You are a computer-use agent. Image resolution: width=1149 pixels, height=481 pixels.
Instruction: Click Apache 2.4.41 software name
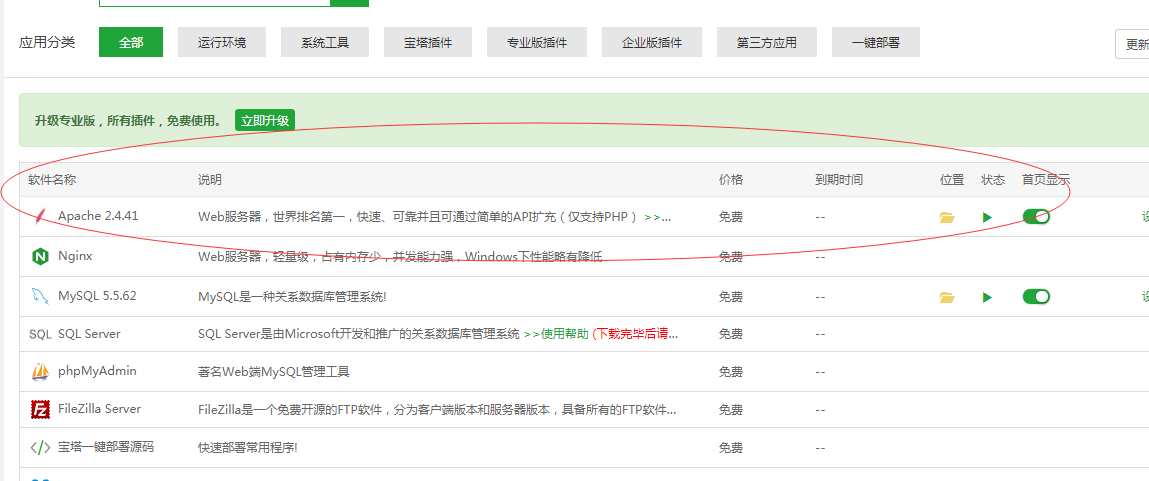click(98, 216)
